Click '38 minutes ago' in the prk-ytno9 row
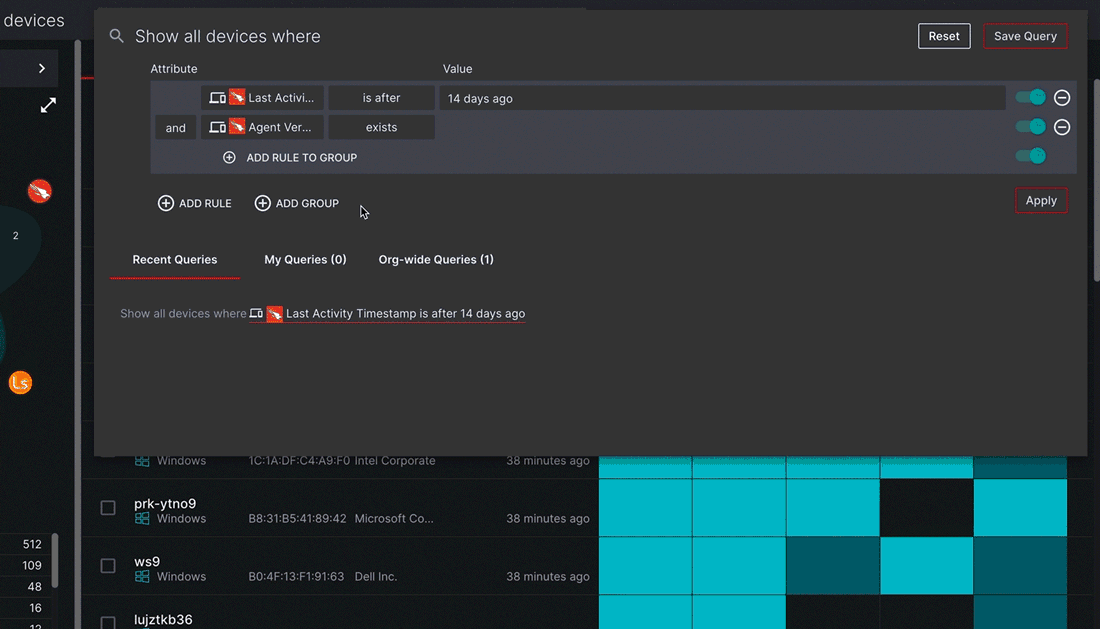Screen dimensions: 1100x629 tap(548, 519)
